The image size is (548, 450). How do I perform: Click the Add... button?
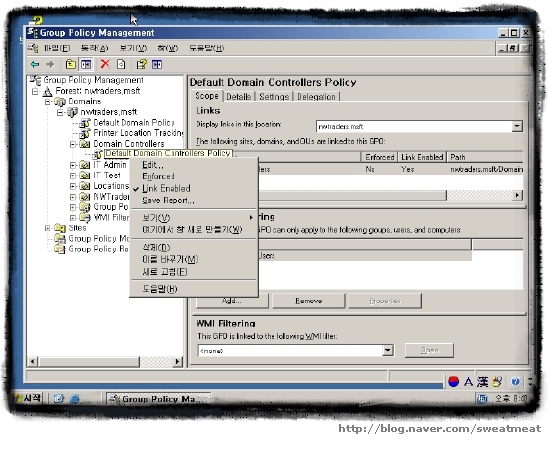(232, 301)
